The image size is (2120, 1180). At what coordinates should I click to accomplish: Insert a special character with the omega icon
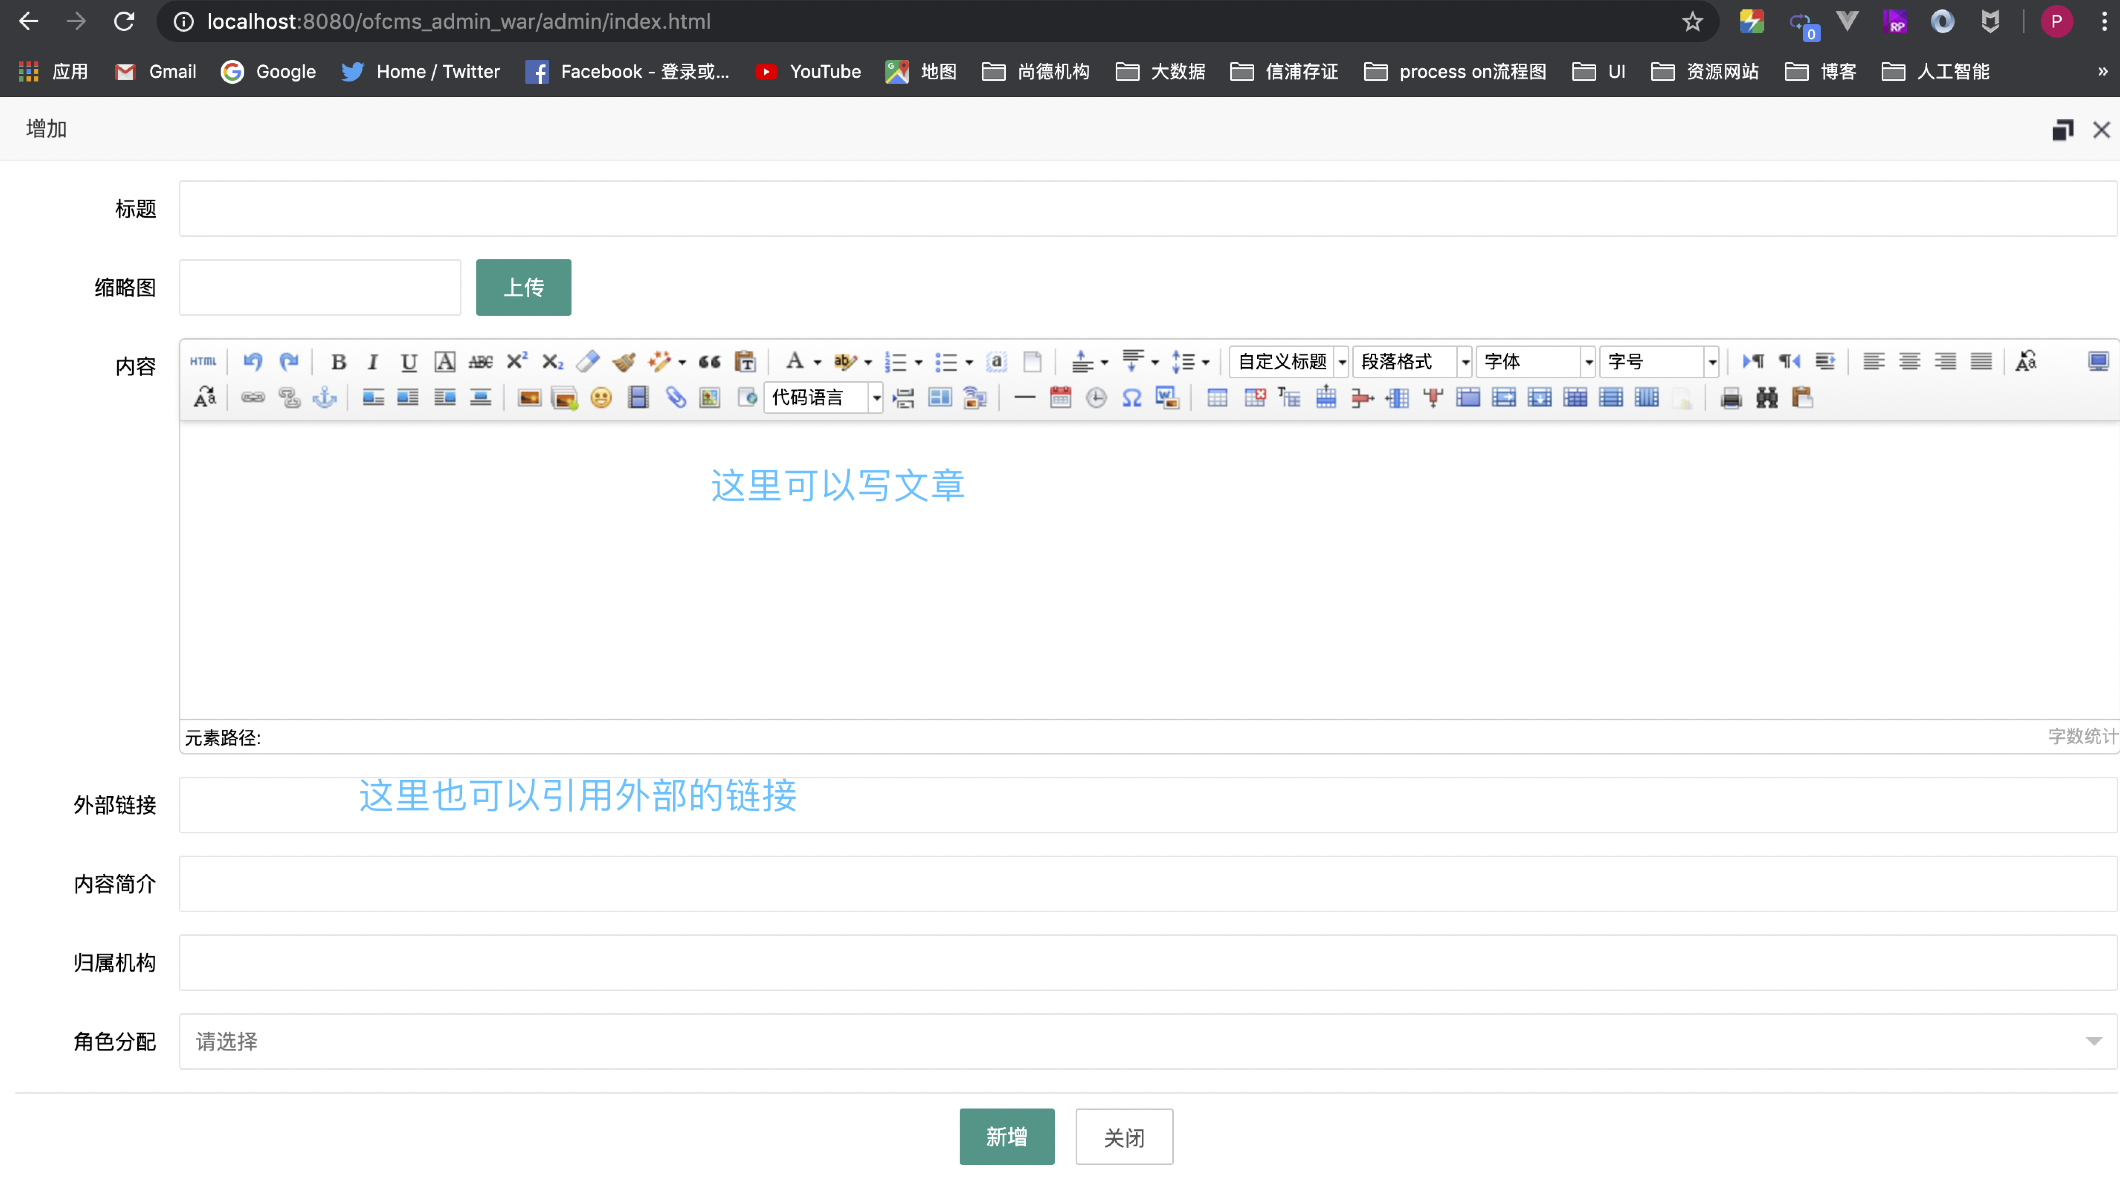click(1131, 397)
